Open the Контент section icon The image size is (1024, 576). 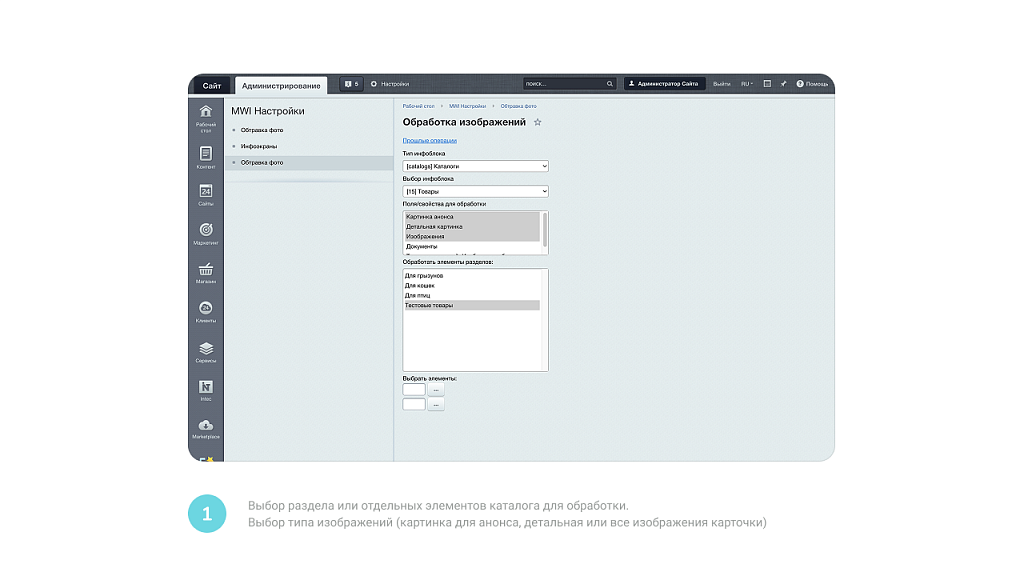(x=205, y=154)
